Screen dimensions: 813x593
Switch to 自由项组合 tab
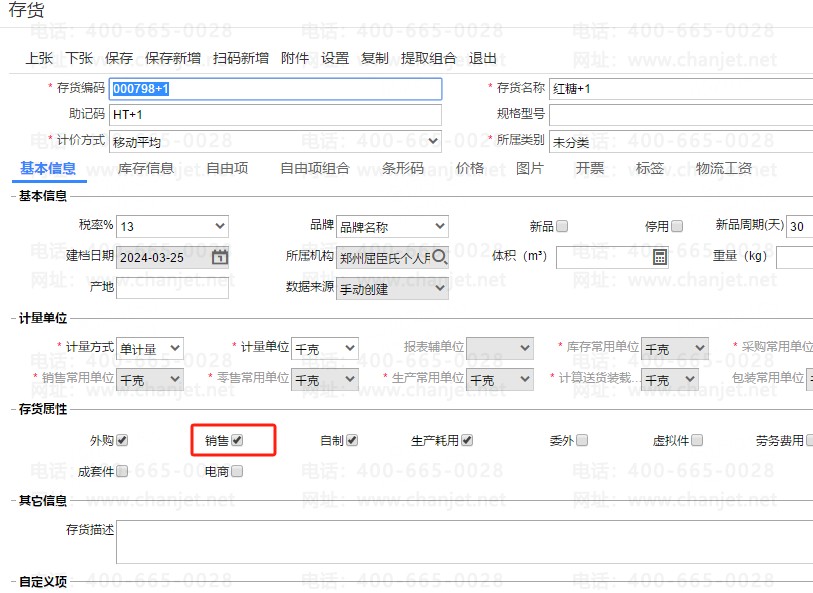click(x=315, y=168)
